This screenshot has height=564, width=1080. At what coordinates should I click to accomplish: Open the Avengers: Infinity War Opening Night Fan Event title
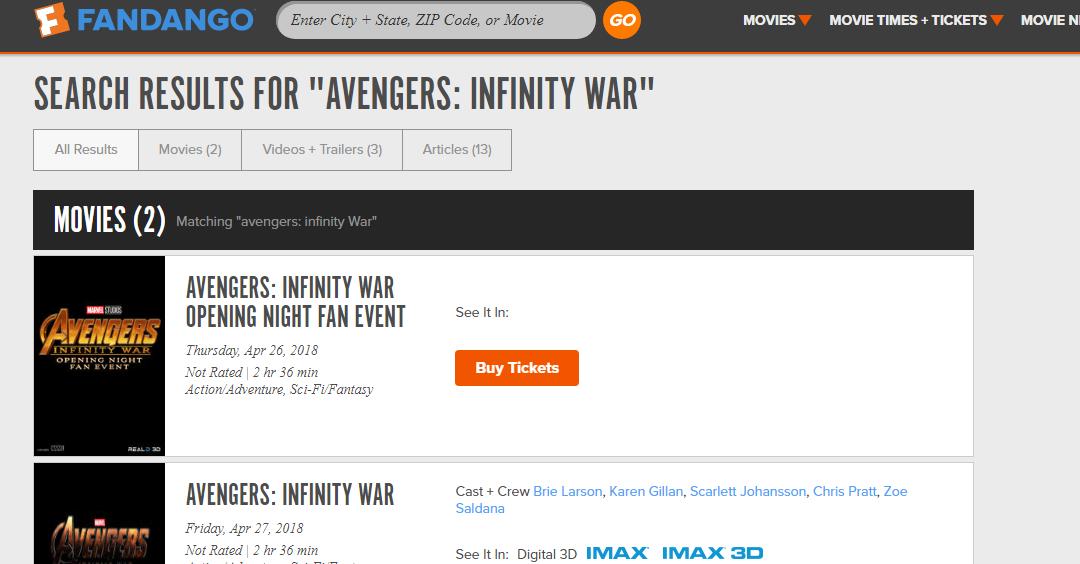coord(296,302)
